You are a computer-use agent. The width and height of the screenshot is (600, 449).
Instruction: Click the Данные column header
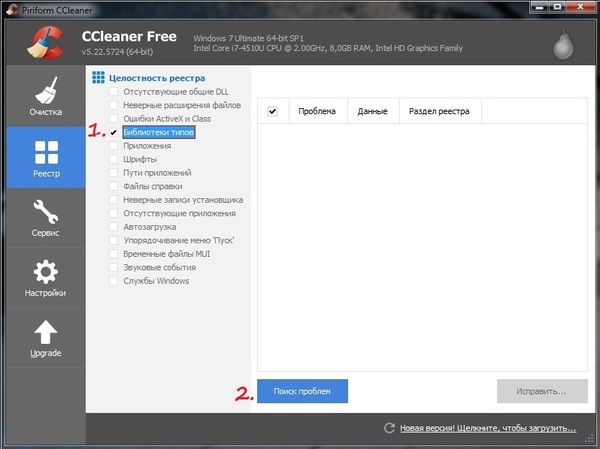372,111
